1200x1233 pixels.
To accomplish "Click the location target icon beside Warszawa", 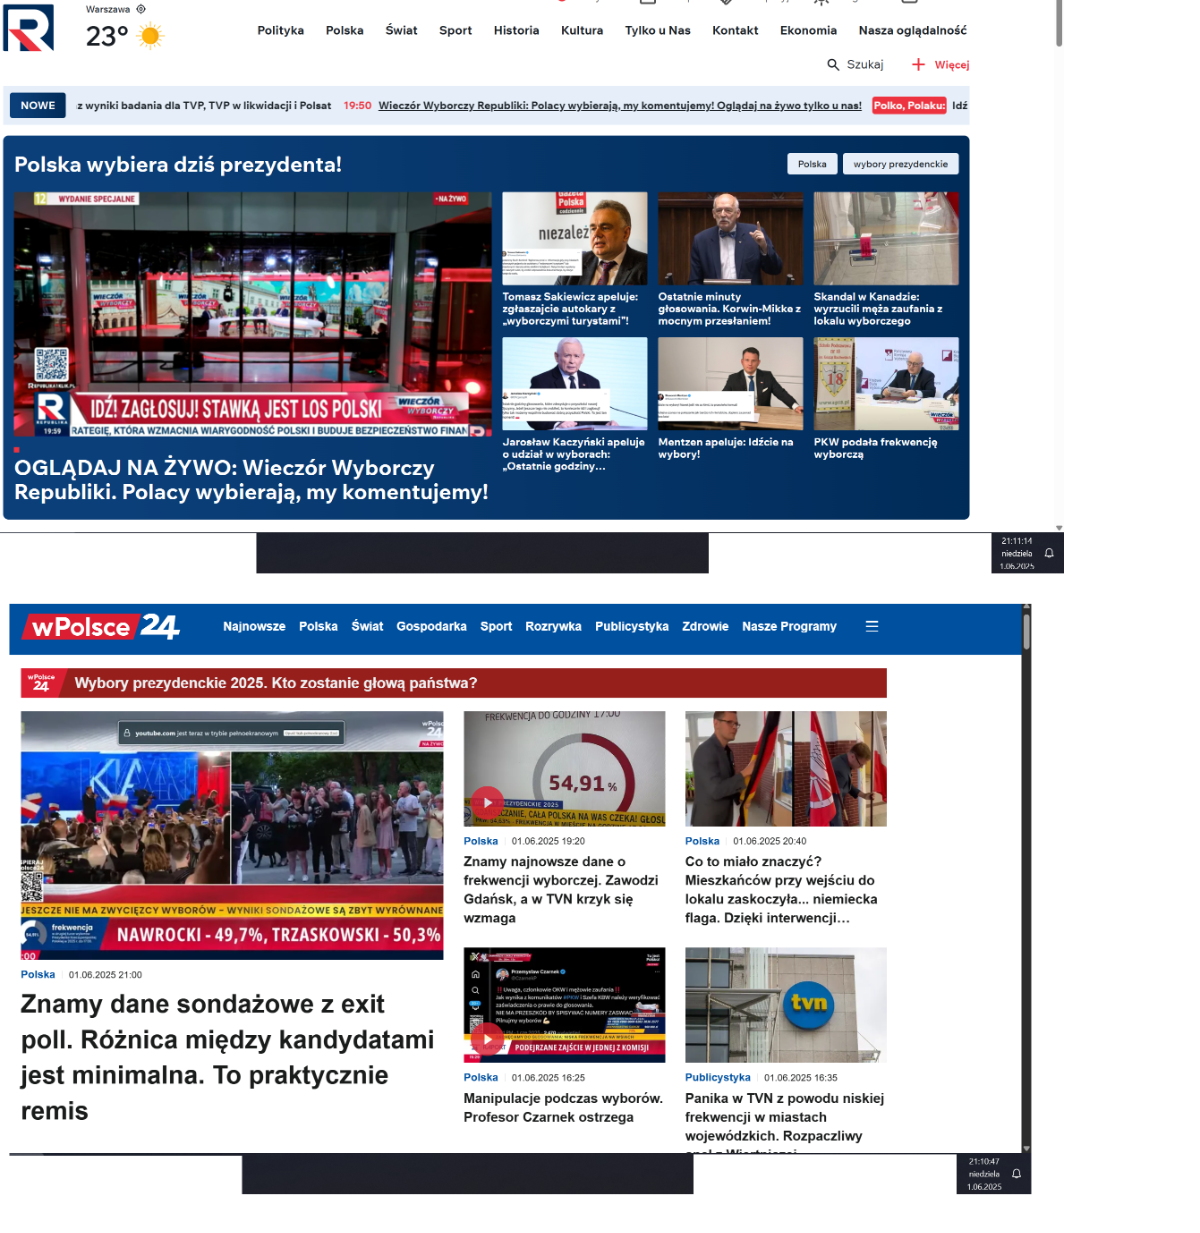I will click(141, 9).
